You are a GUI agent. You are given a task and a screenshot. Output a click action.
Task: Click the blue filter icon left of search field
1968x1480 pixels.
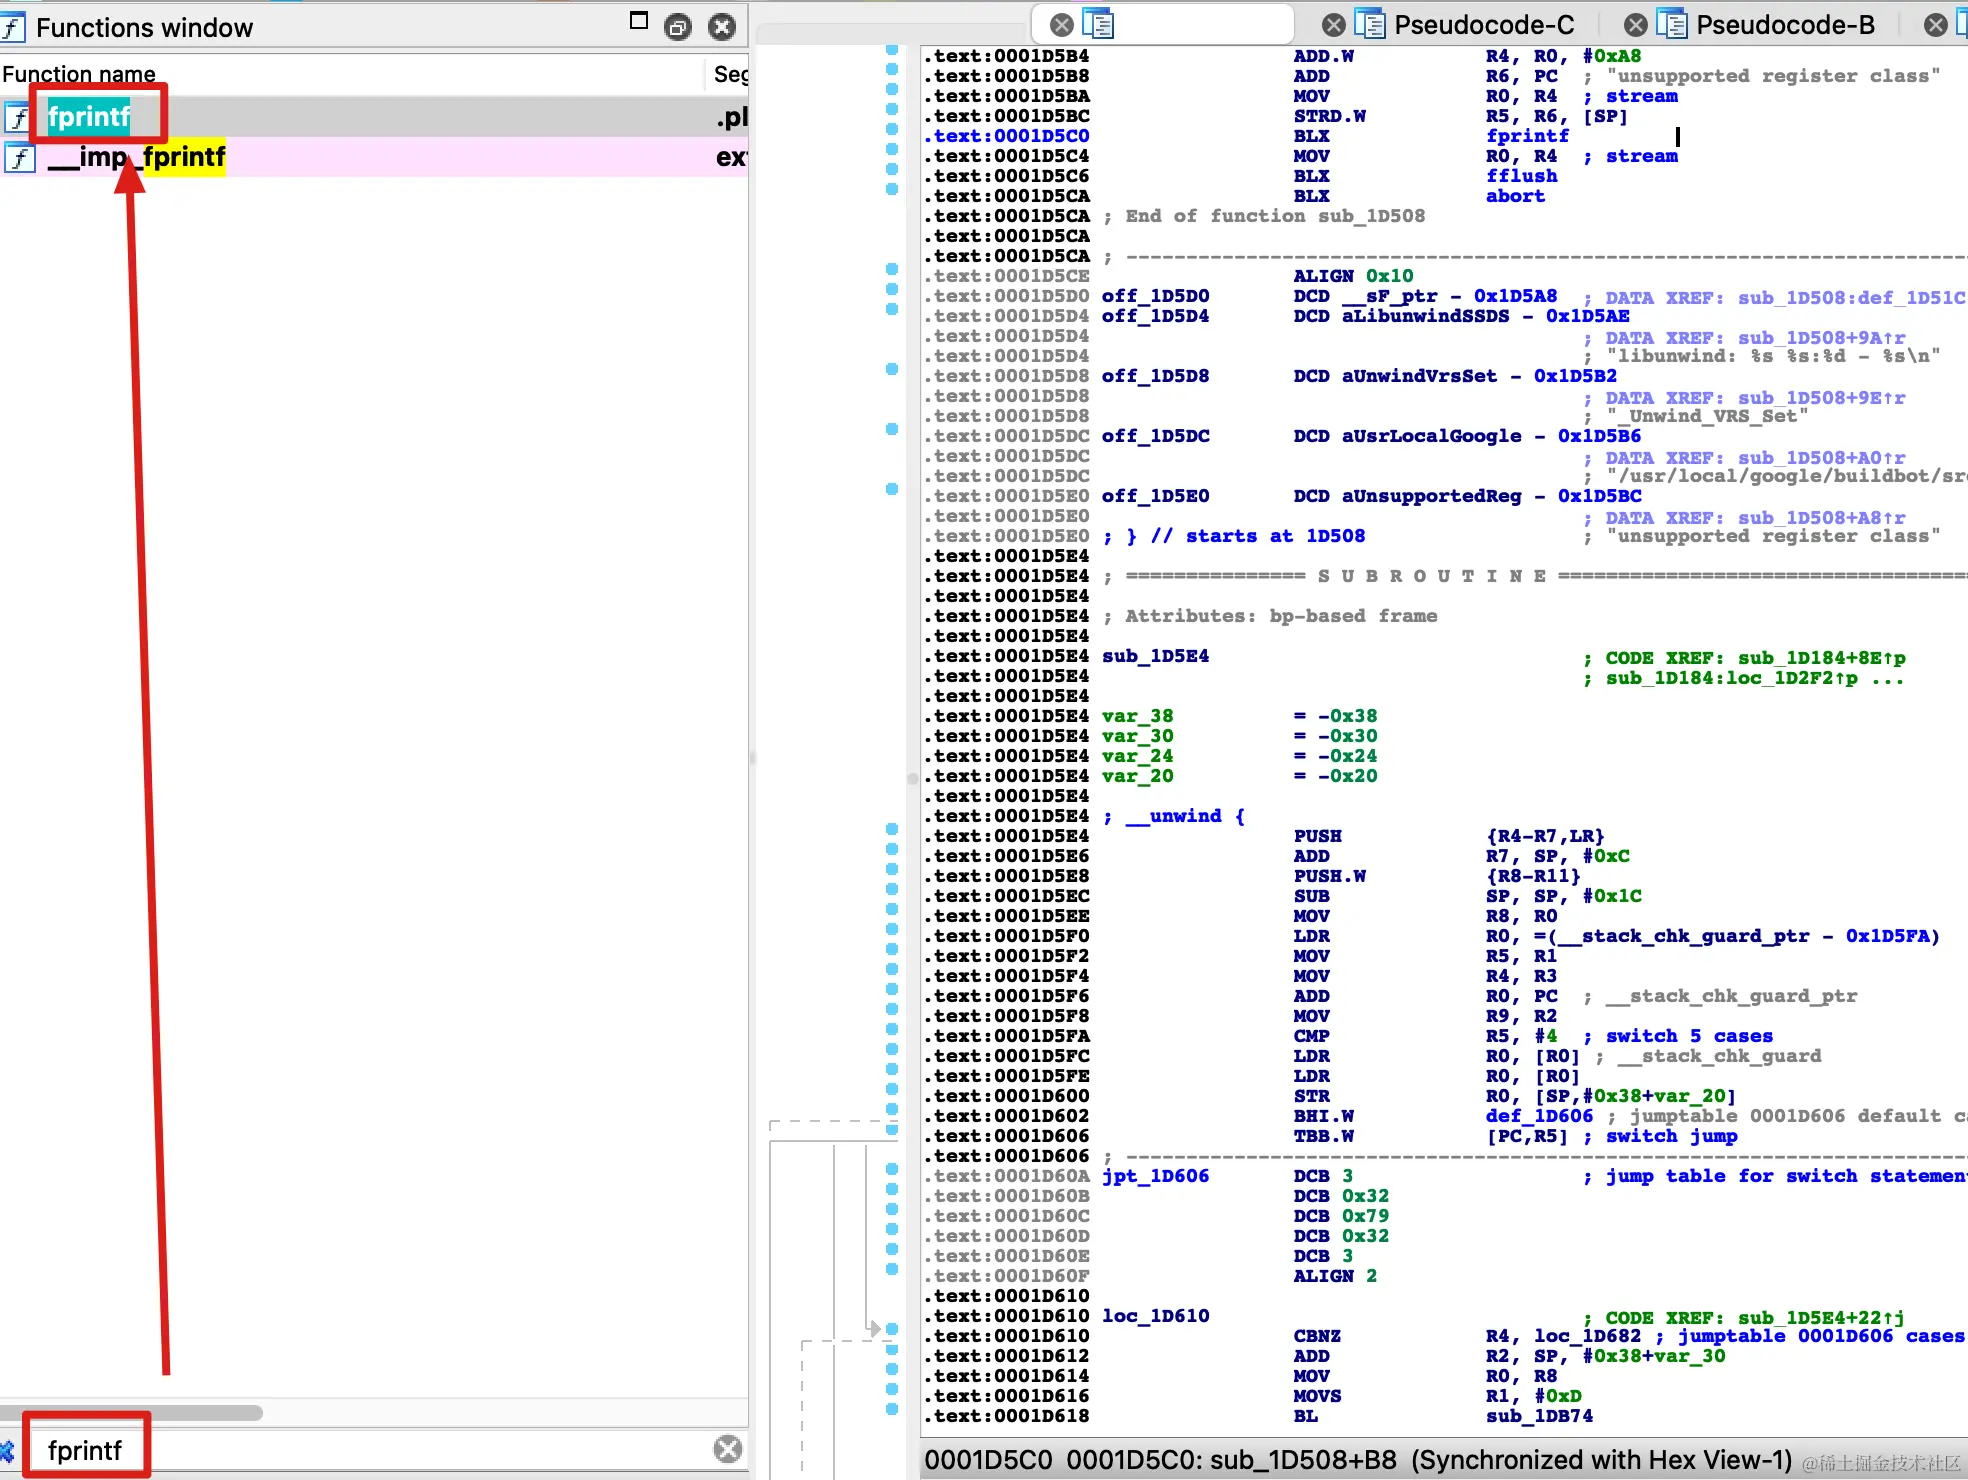[x=7, y=1450]
